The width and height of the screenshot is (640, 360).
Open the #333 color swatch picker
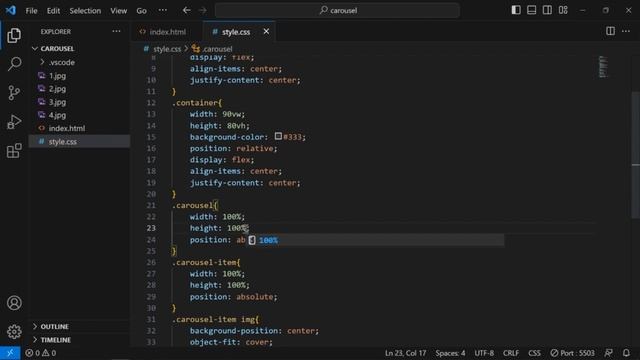click(278, 136)
